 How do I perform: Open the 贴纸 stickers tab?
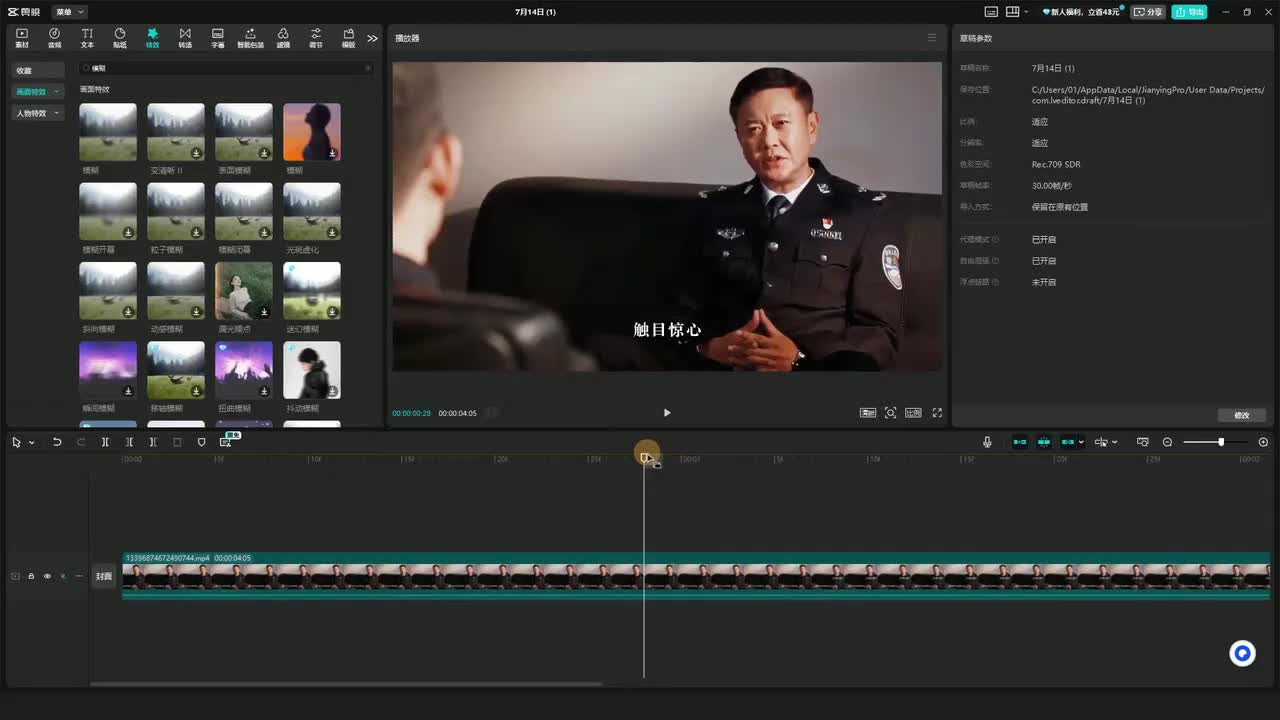(x=120, y=38)
